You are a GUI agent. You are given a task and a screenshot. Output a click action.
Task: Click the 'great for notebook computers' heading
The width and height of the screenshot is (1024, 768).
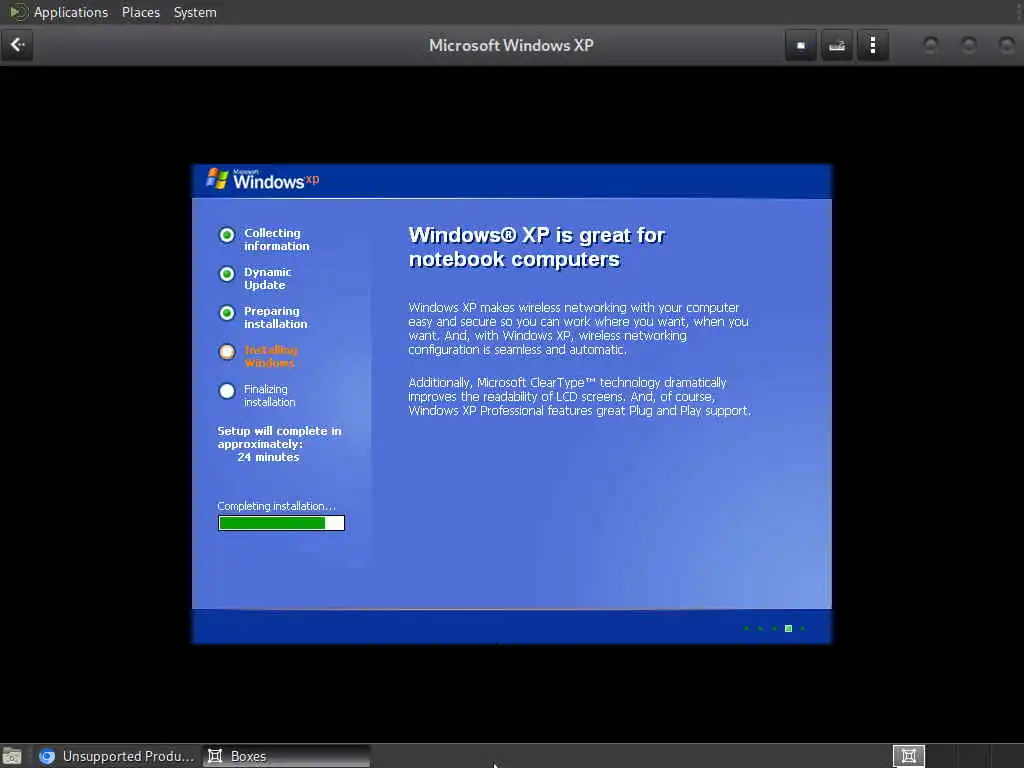(537, 247)
